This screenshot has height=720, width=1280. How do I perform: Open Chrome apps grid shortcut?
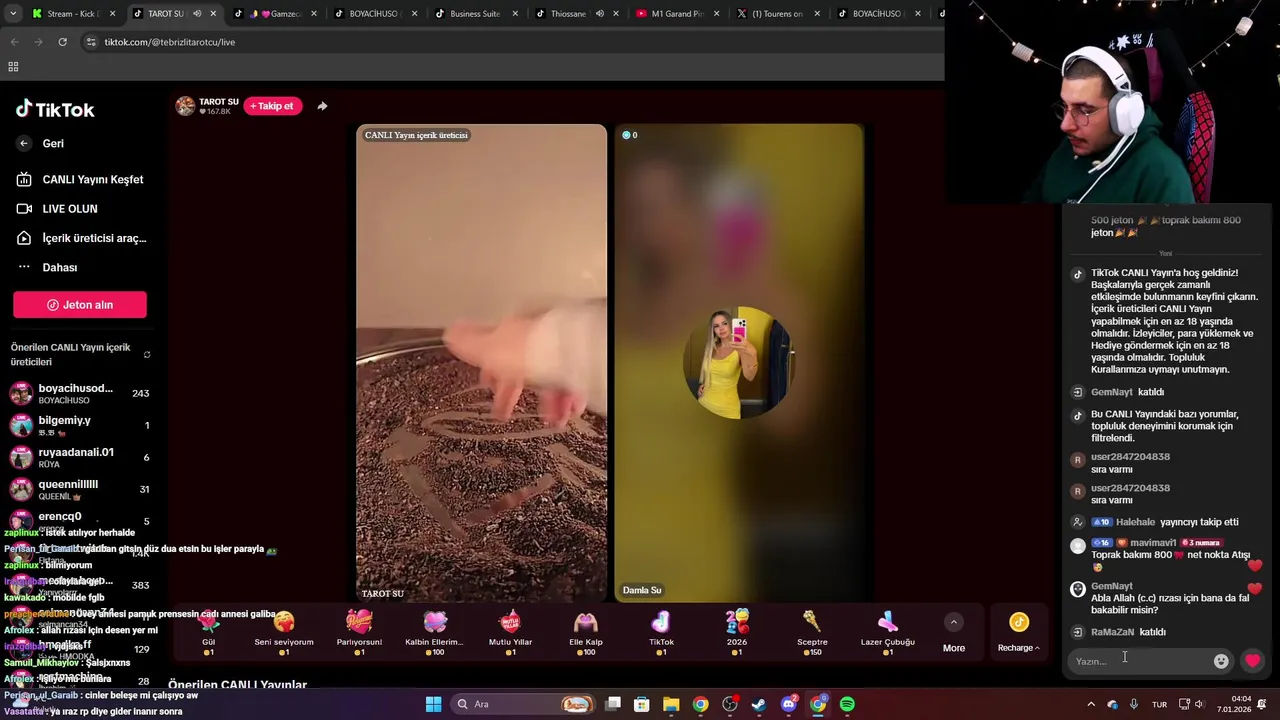(x=13, y=67)
